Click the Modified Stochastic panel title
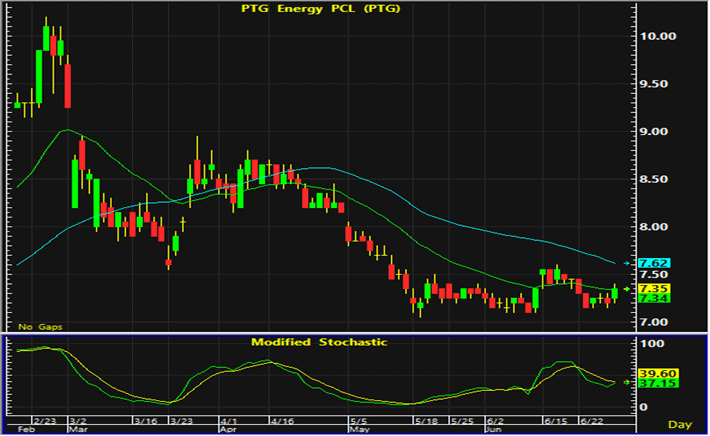Viewport: 710px width, 436px height. 319,342
